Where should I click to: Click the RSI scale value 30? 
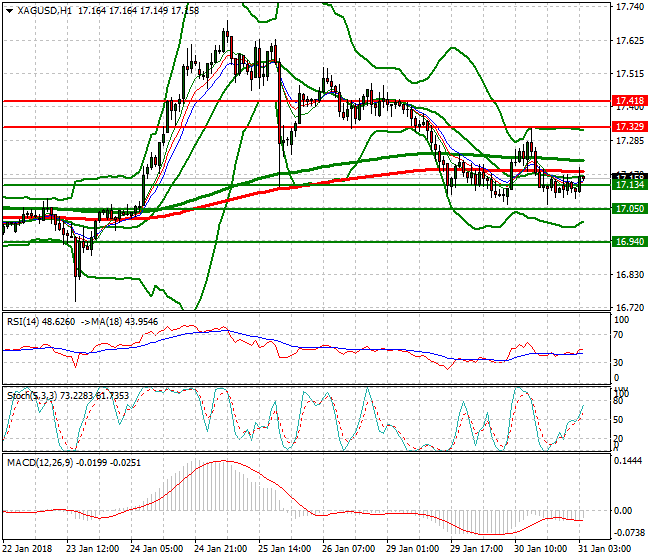pyautogui.click(x=618, y=363)
